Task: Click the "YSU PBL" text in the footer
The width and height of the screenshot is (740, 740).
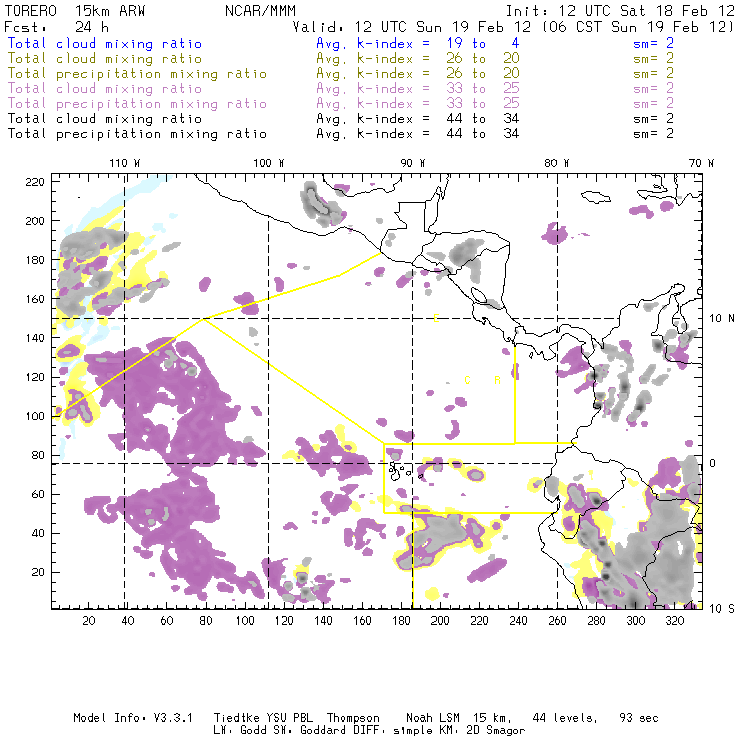Action: click(289, 718)
